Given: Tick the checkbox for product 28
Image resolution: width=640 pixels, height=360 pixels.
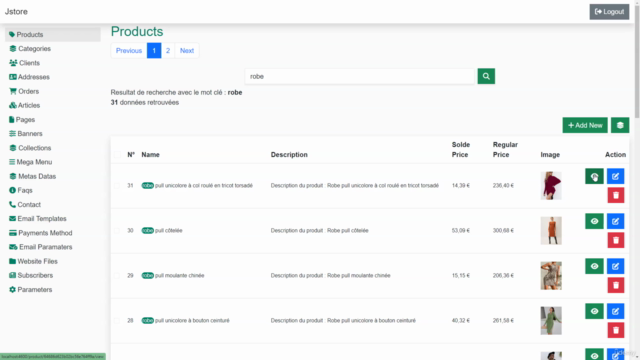Looking at the screenshot, I should [117, 320].
